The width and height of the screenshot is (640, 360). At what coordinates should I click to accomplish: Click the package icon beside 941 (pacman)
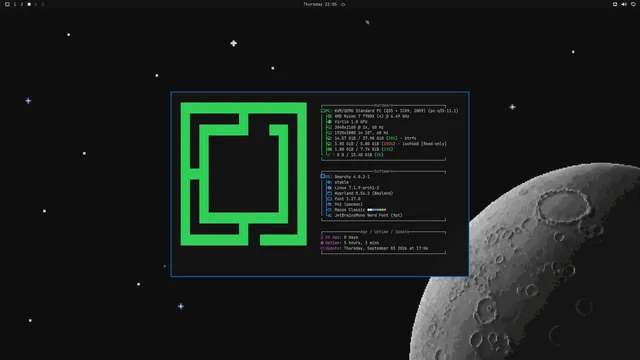point(329,204)
